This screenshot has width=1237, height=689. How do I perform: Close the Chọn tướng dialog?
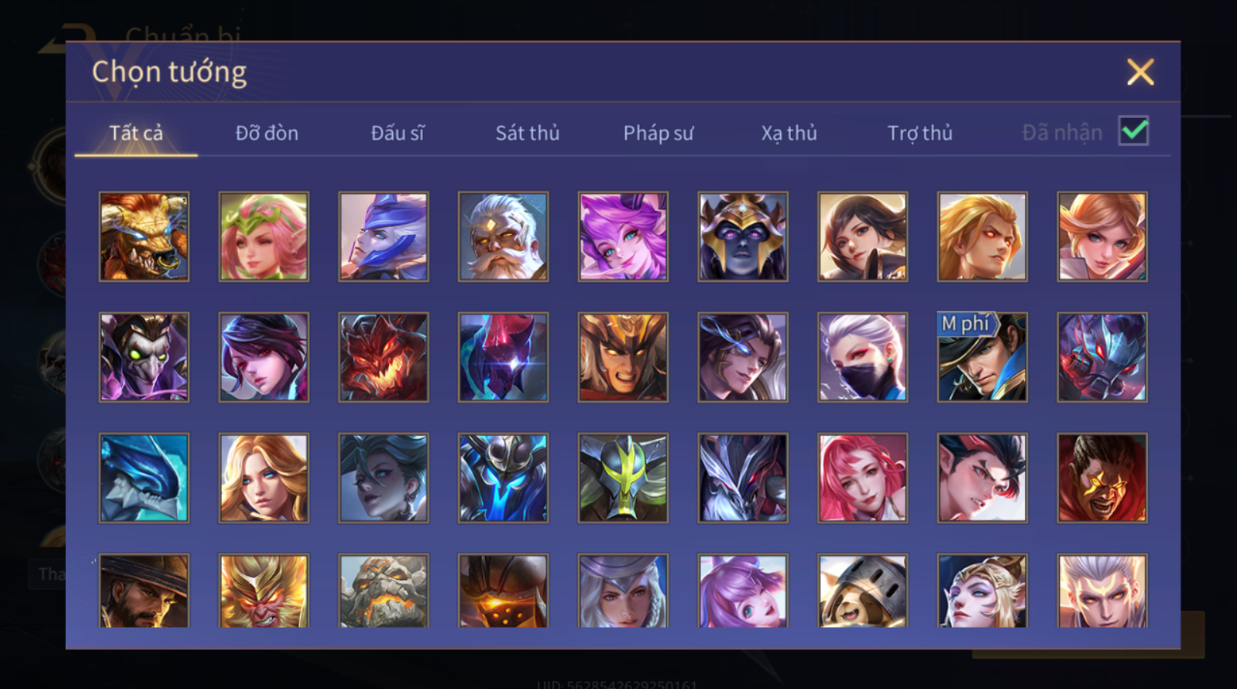pos(1140,72)
